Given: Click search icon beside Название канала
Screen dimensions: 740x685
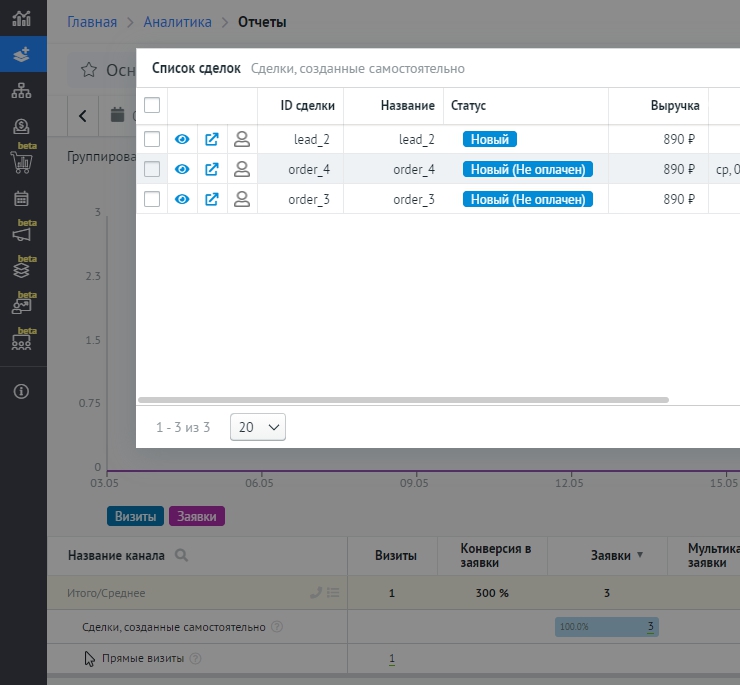Looking at the screenshot, I should 181,555.
